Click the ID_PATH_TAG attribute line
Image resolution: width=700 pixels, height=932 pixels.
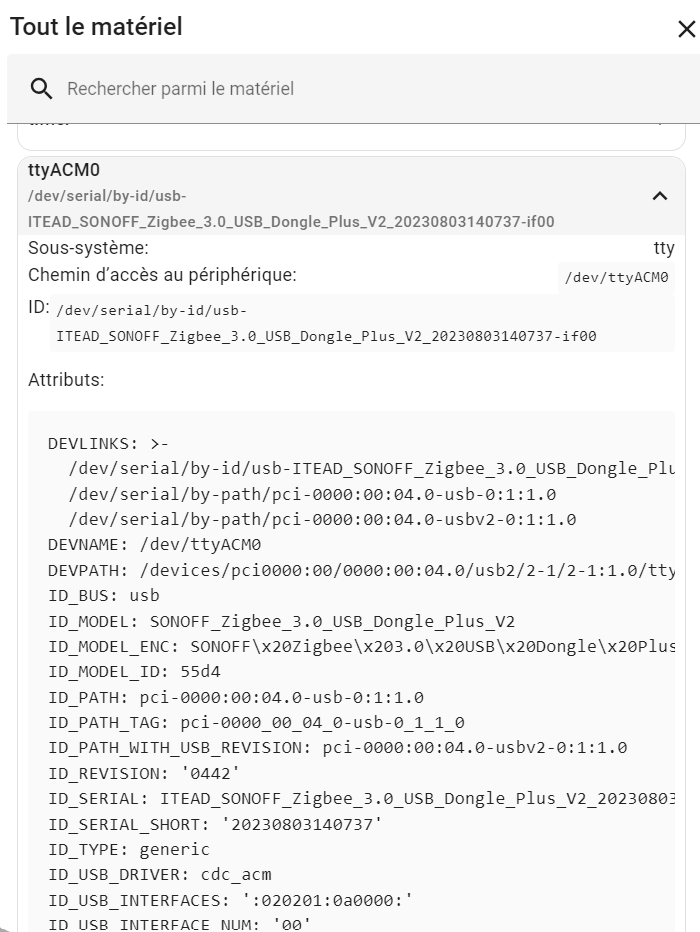click(256, 722)
